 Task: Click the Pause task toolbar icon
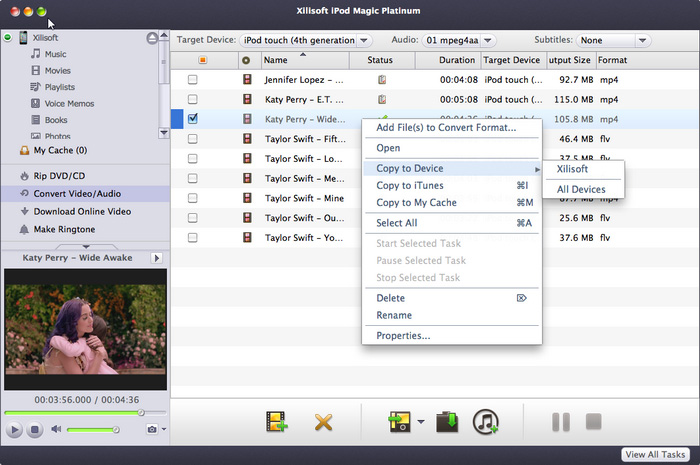[x=561, y=422]
